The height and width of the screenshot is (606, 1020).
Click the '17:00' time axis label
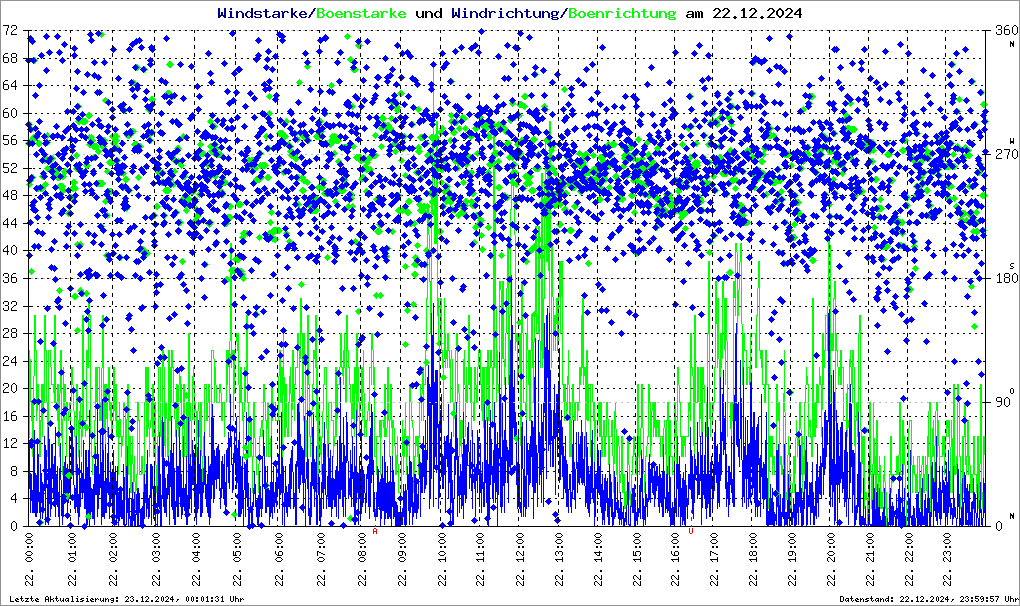coord(715,546)
